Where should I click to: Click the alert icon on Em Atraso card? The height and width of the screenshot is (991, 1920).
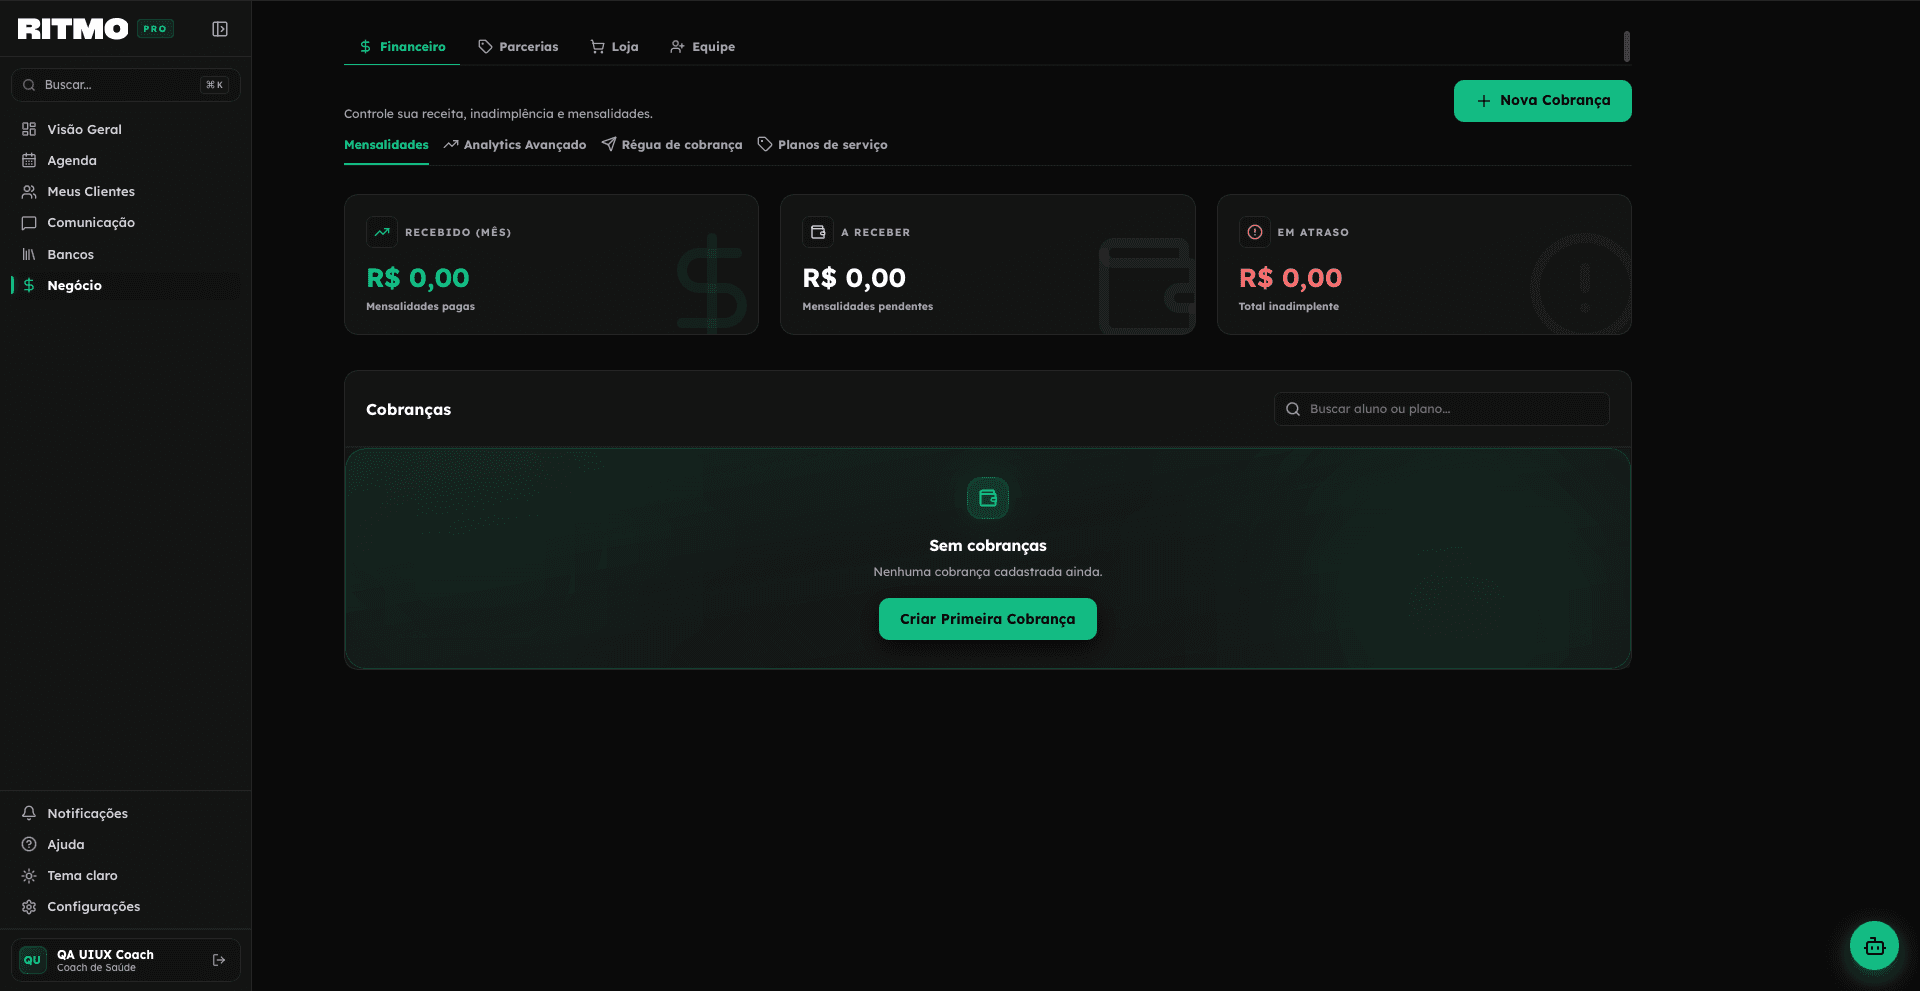[x=1255, y=232]
